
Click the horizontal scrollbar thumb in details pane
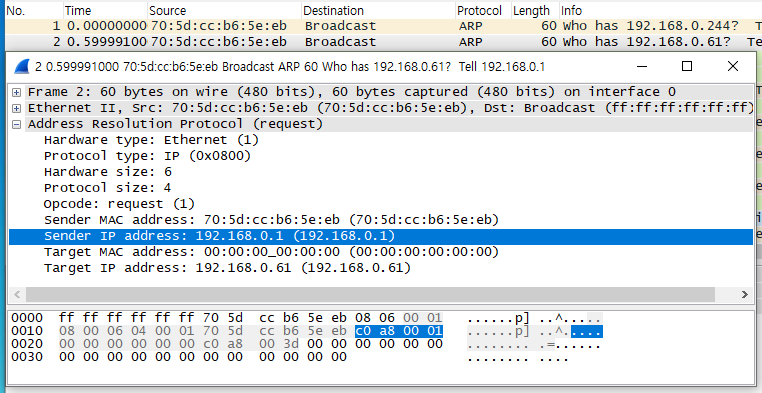click(370, 294)
